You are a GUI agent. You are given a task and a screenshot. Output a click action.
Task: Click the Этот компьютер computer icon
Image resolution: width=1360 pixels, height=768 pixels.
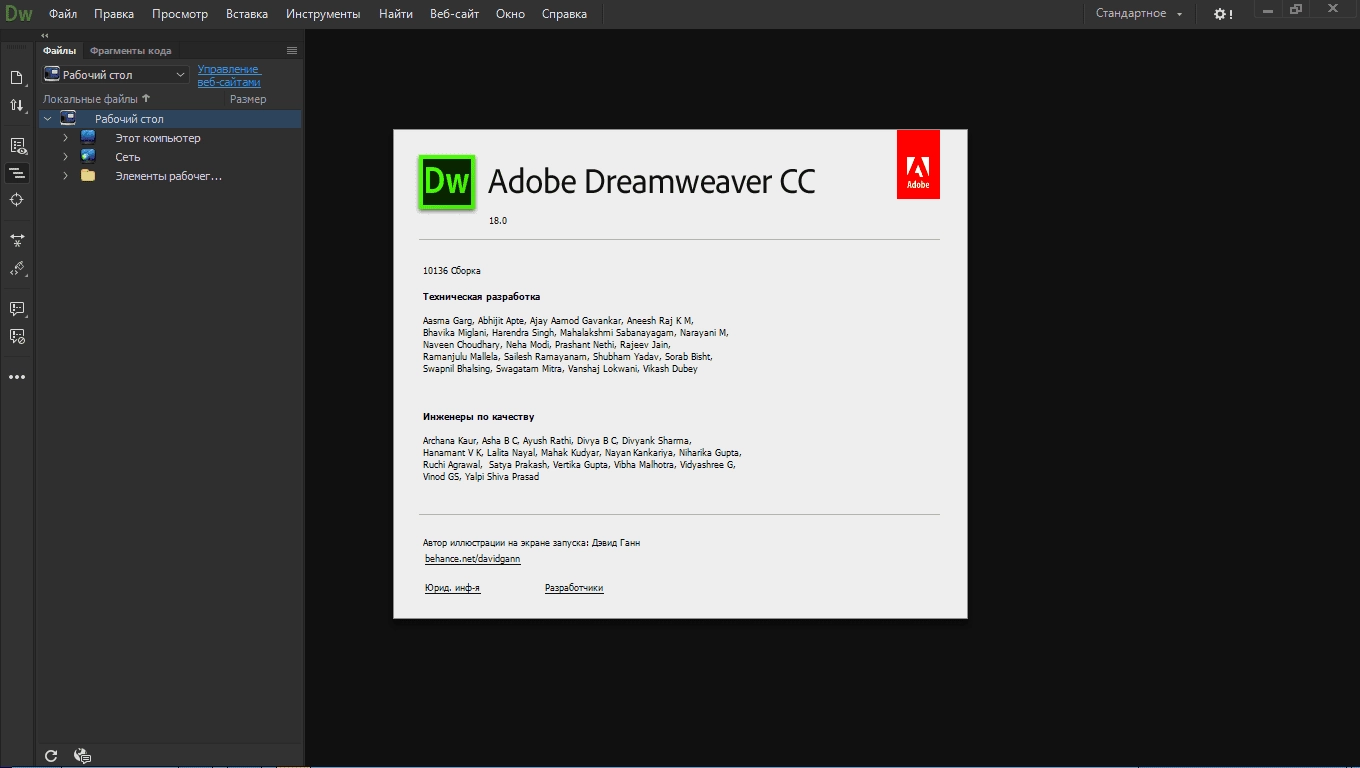pyautogui.click(x=88, y=137)
